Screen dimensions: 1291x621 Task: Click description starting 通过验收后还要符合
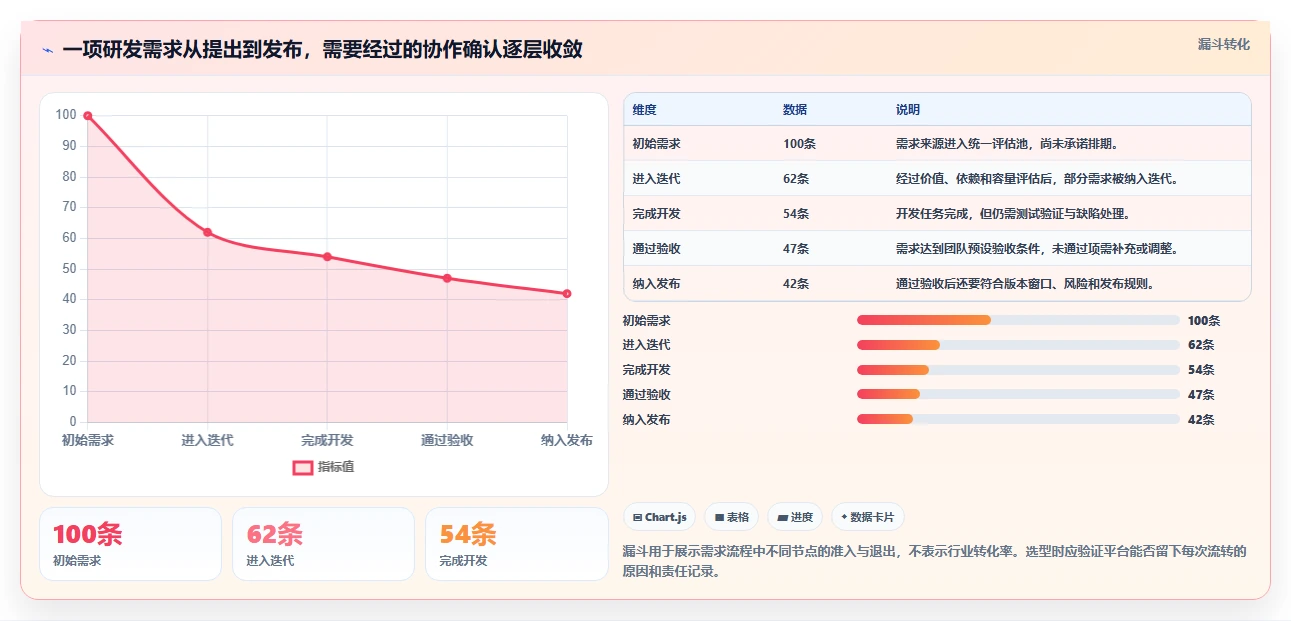1026,284
